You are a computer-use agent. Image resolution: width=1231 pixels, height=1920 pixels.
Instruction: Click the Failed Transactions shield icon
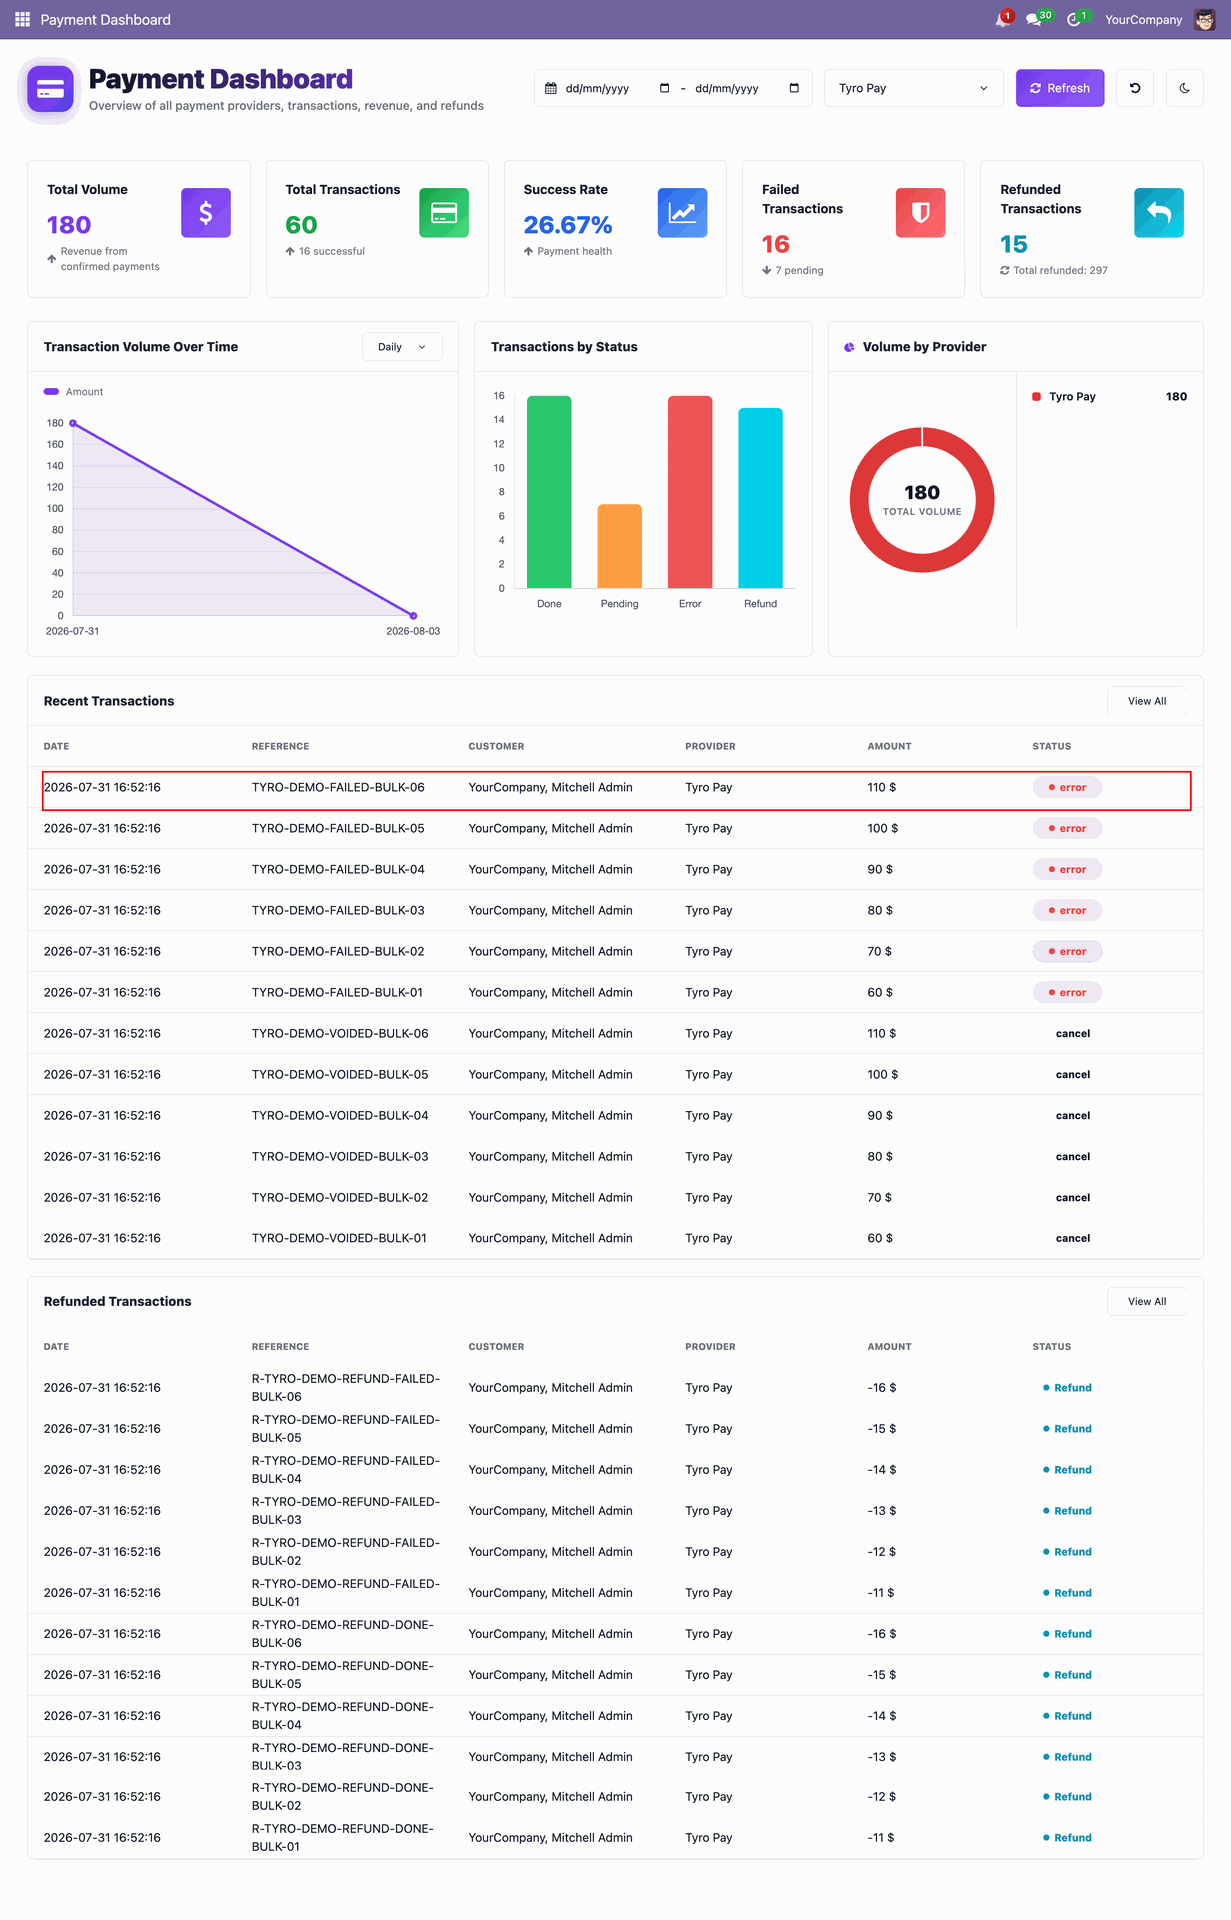[920, 213]
